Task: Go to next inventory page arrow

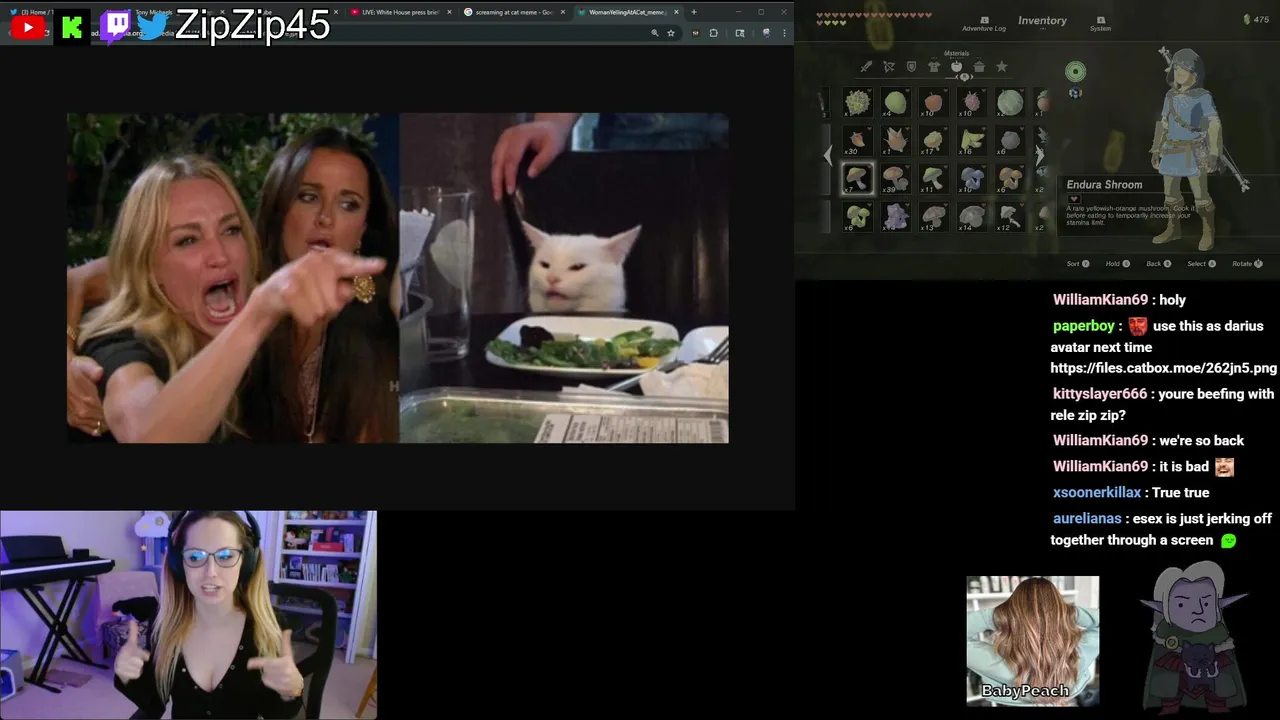Action: 1040,156
